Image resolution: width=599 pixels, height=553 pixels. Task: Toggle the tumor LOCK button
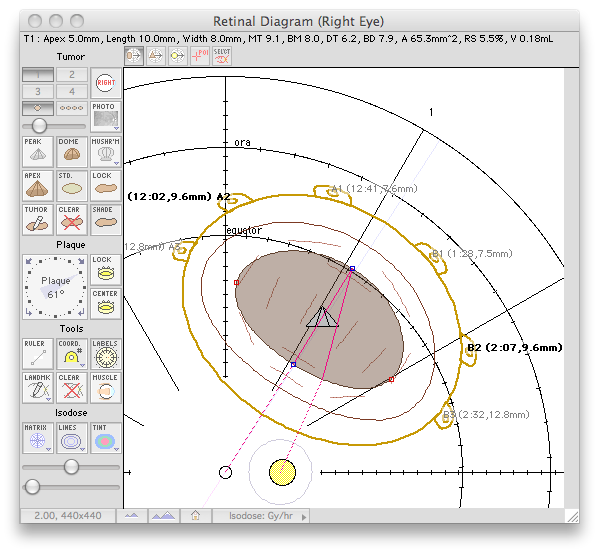106,186
